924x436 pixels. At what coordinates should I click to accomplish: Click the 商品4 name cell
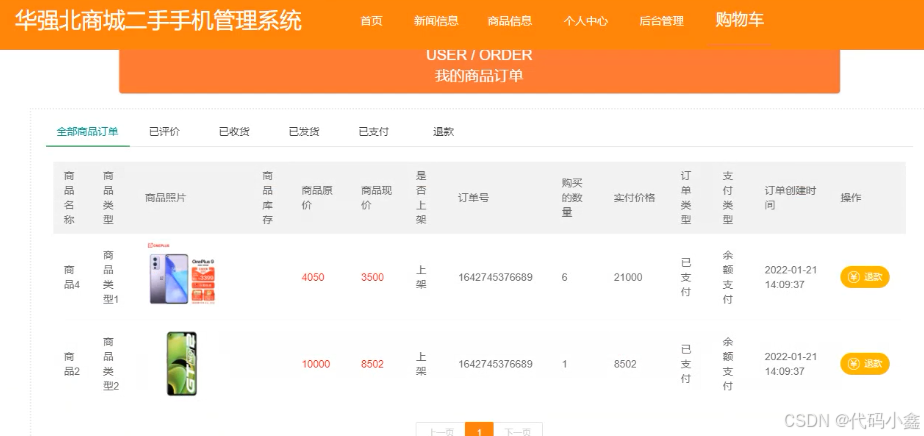pos(72,278)
